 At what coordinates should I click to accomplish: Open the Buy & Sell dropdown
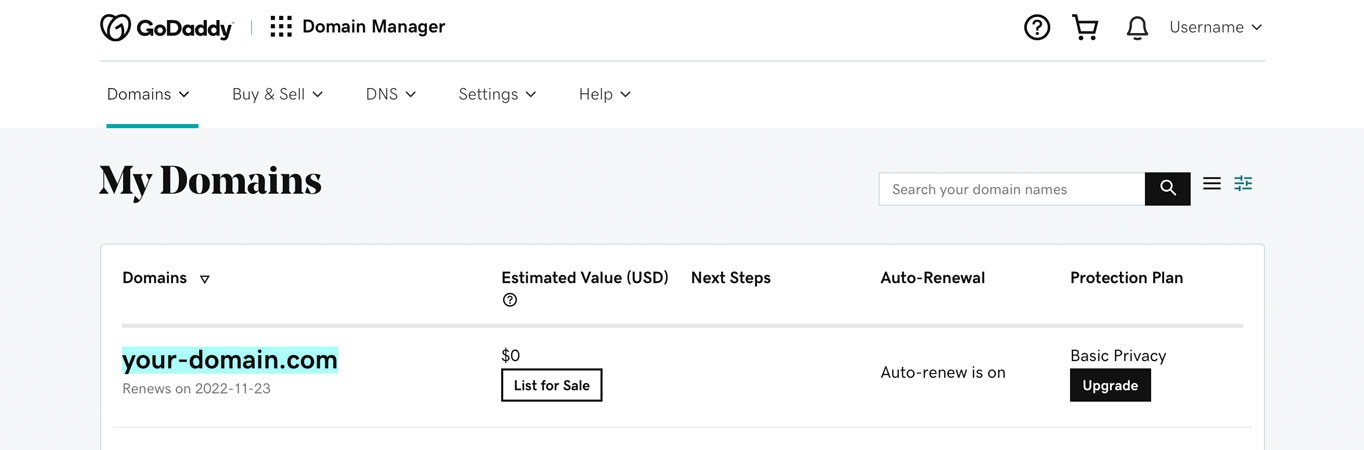click(x=277, y=94)
